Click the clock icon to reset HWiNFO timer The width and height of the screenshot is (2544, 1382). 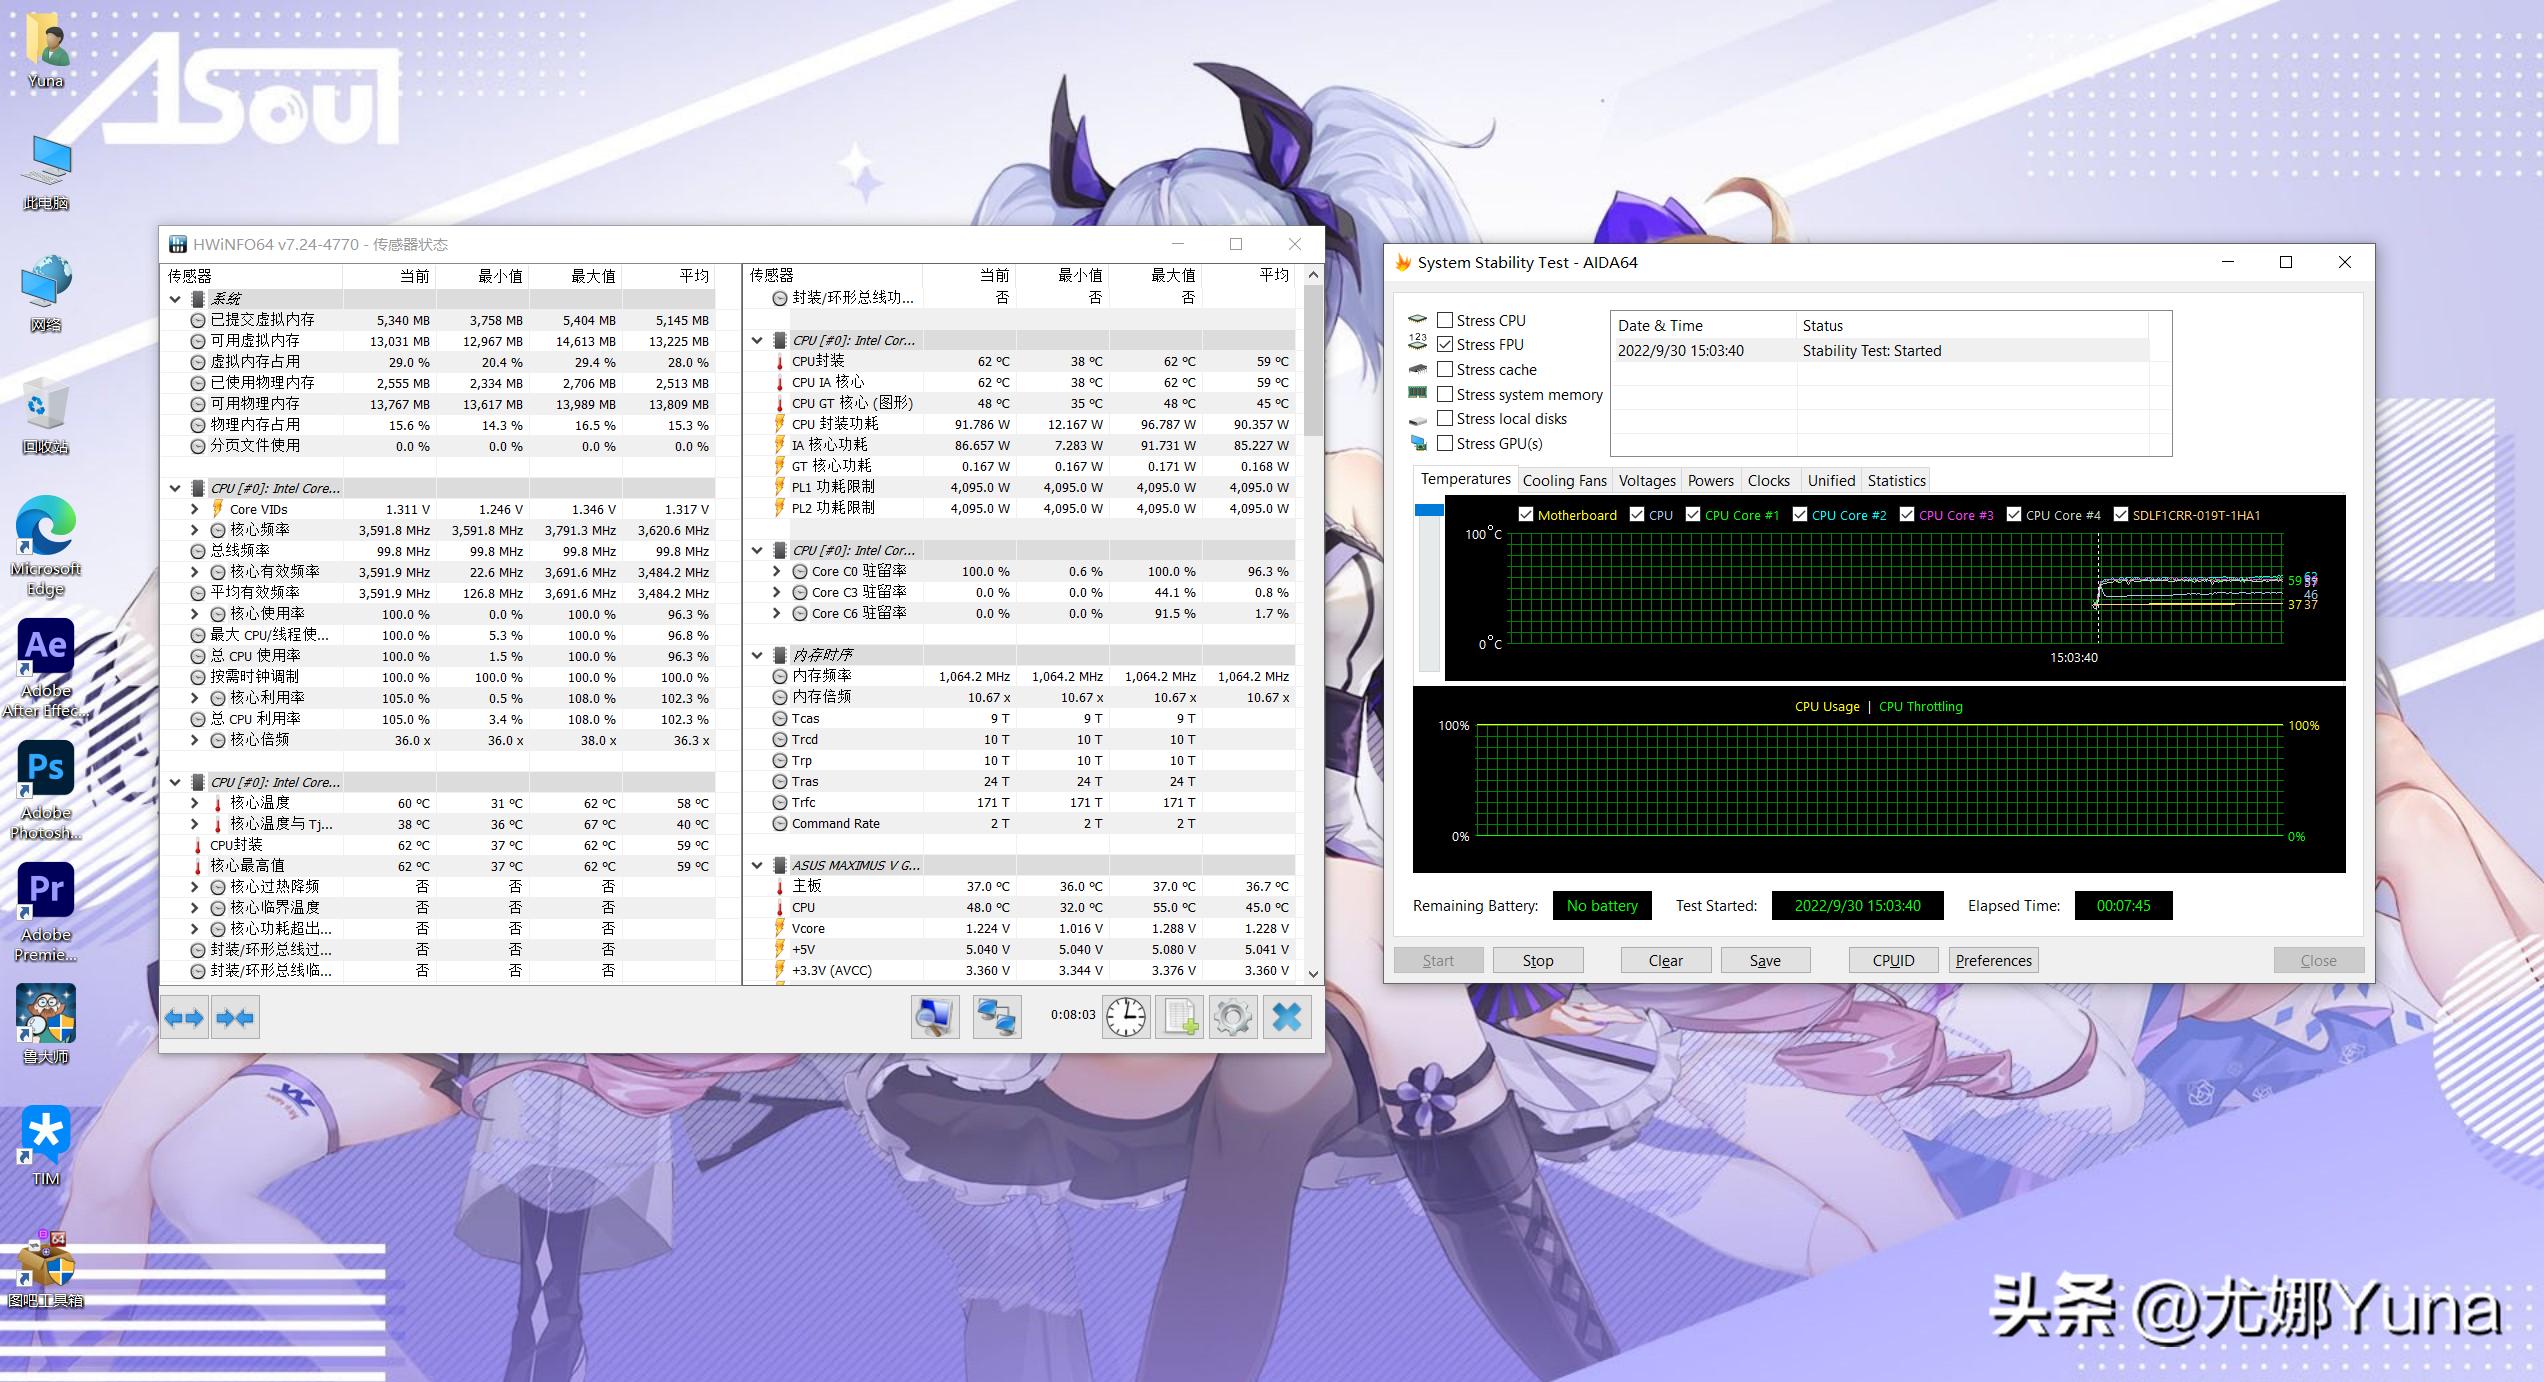click(x=1125, y=1016)
